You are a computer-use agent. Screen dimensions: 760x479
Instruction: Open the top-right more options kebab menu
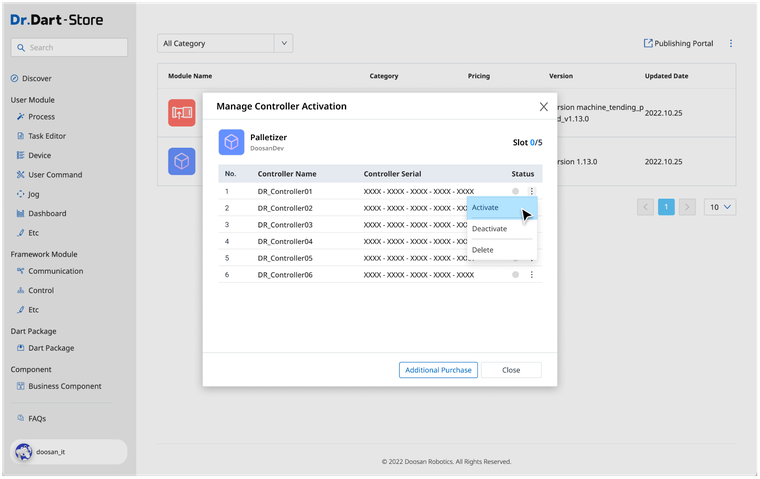(731, 44)
